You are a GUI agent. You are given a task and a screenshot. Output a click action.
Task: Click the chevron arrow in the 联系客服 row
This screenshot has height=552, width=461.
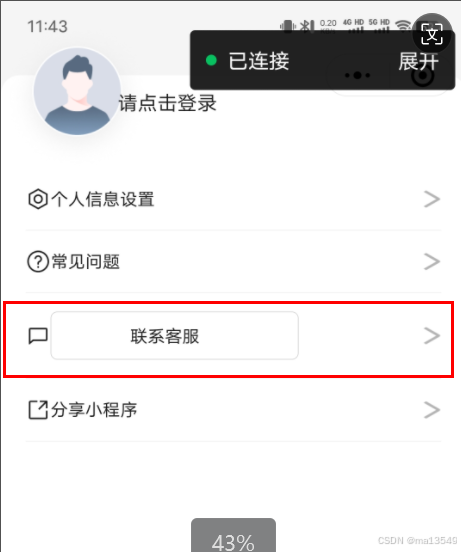click(432, 336)
